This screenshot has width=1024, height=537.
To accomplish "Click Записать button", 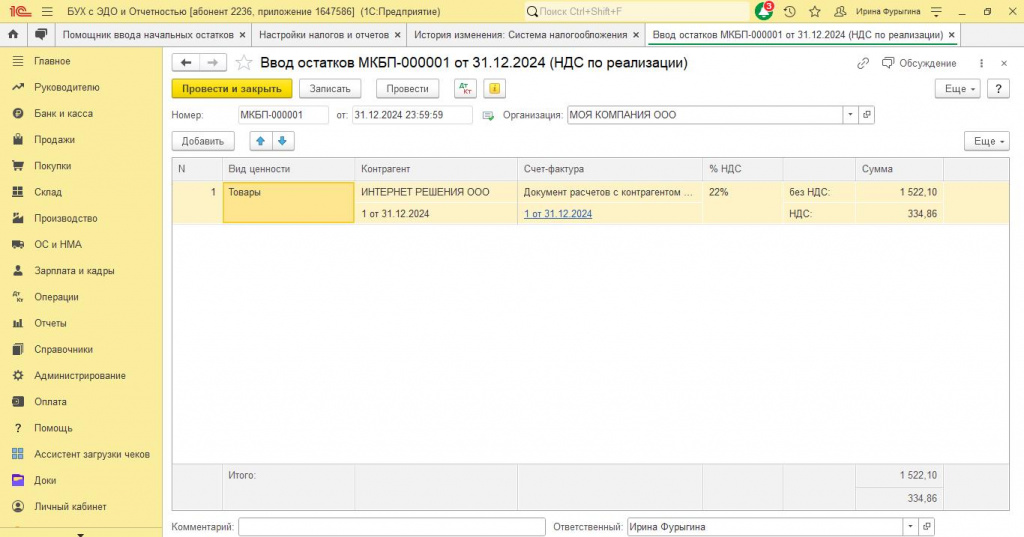I will point(330,89).
